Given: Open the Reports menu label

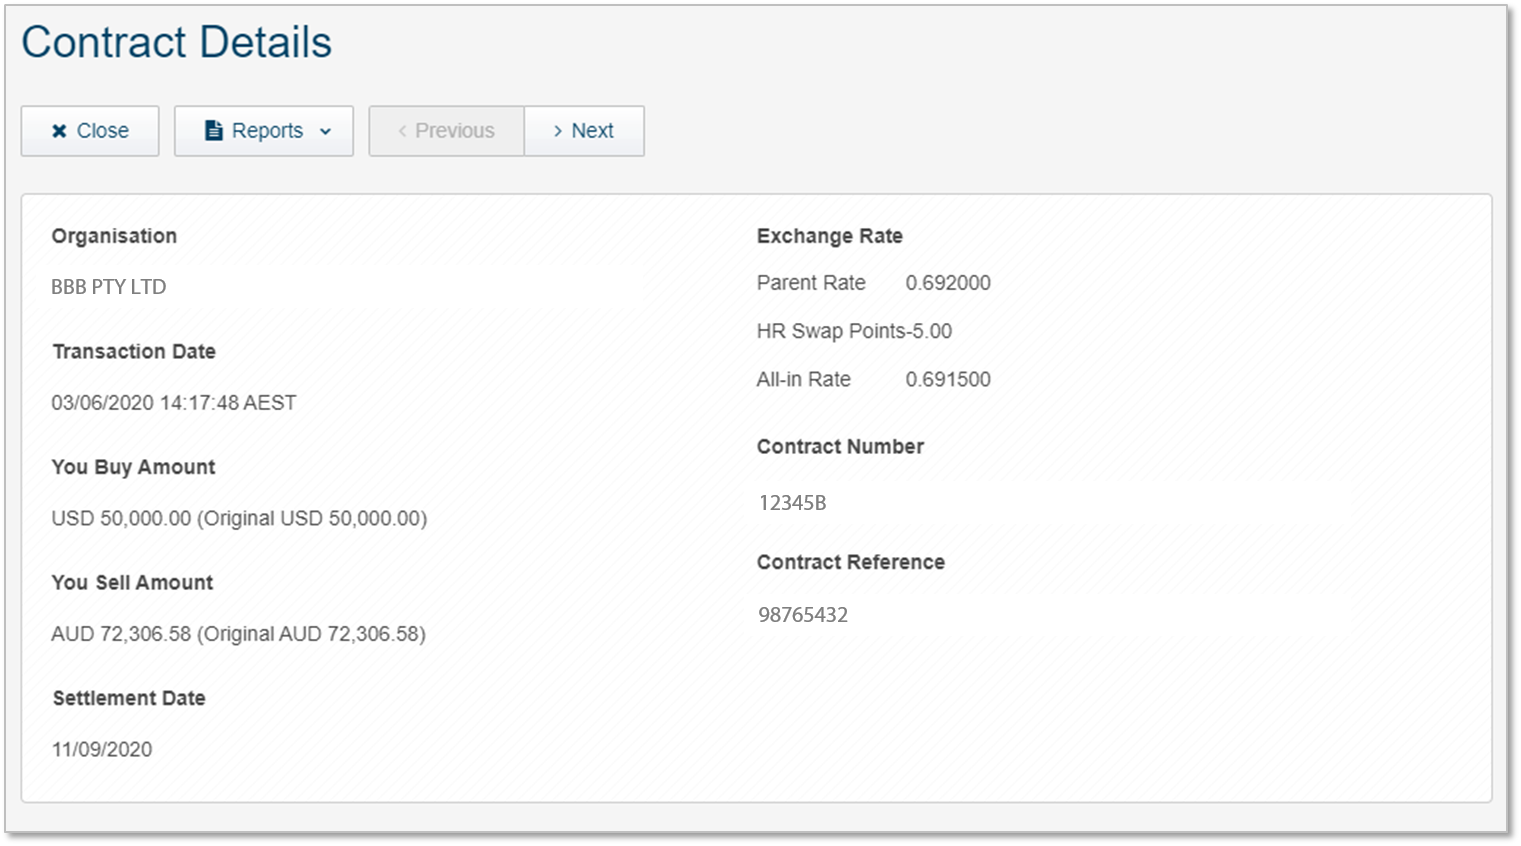Looking at the screenshot, I should tap(267, 131).
